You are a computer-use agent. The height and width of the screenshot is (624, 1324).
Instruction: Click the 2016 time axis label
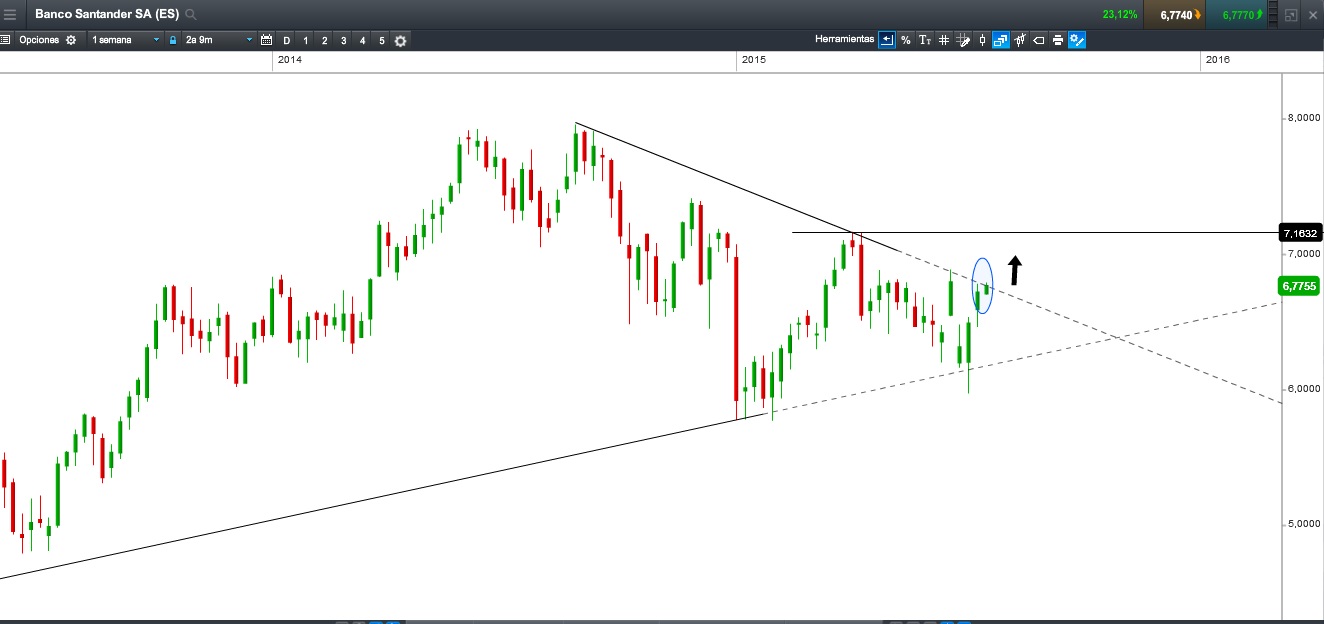[x=1218, y=60]
